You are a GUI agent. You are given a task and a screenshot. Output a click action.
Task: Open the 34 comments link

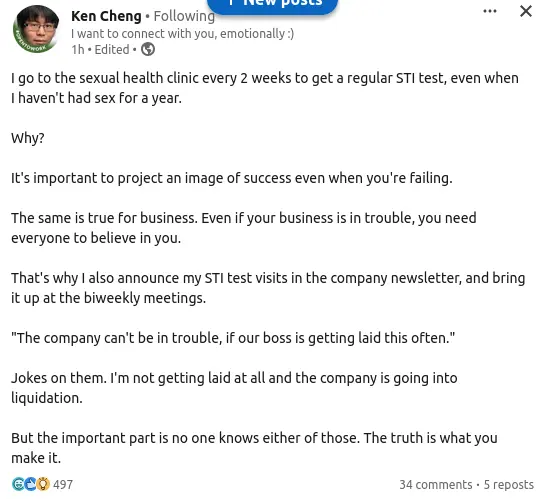[x=436, y=485]
